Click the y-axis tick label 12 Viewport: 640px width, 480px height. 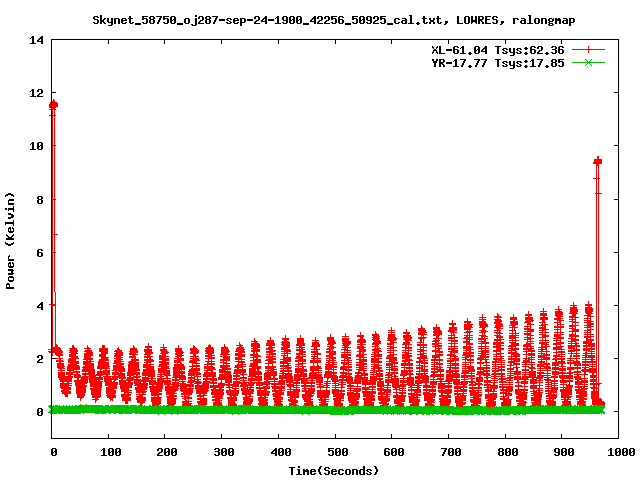(36, 93)
